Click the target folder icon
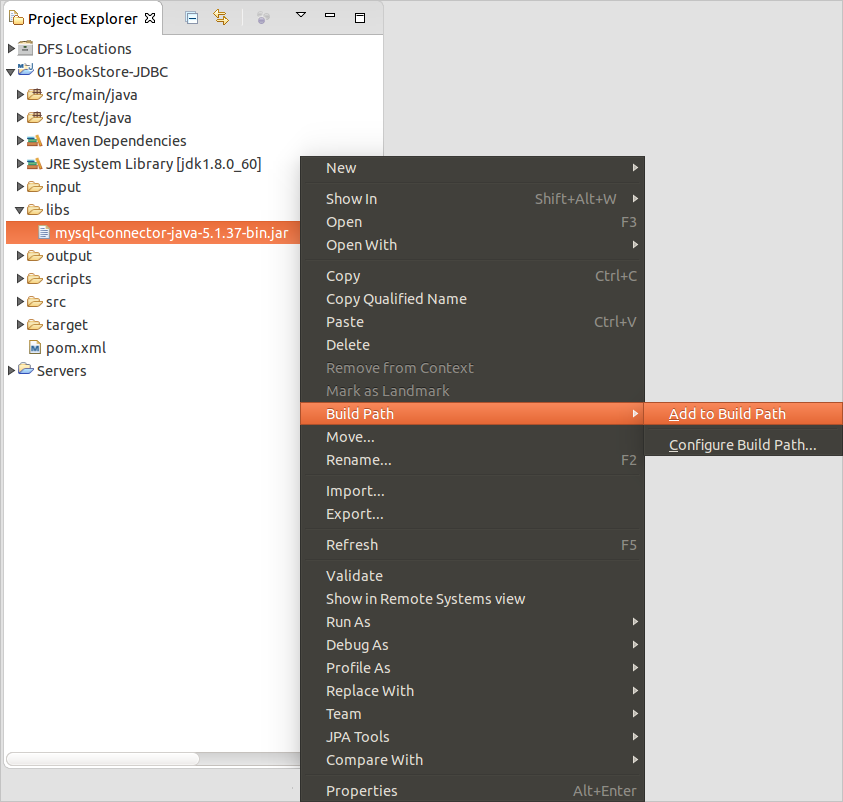This screenshot has height=802, width=843. [35, 325]
